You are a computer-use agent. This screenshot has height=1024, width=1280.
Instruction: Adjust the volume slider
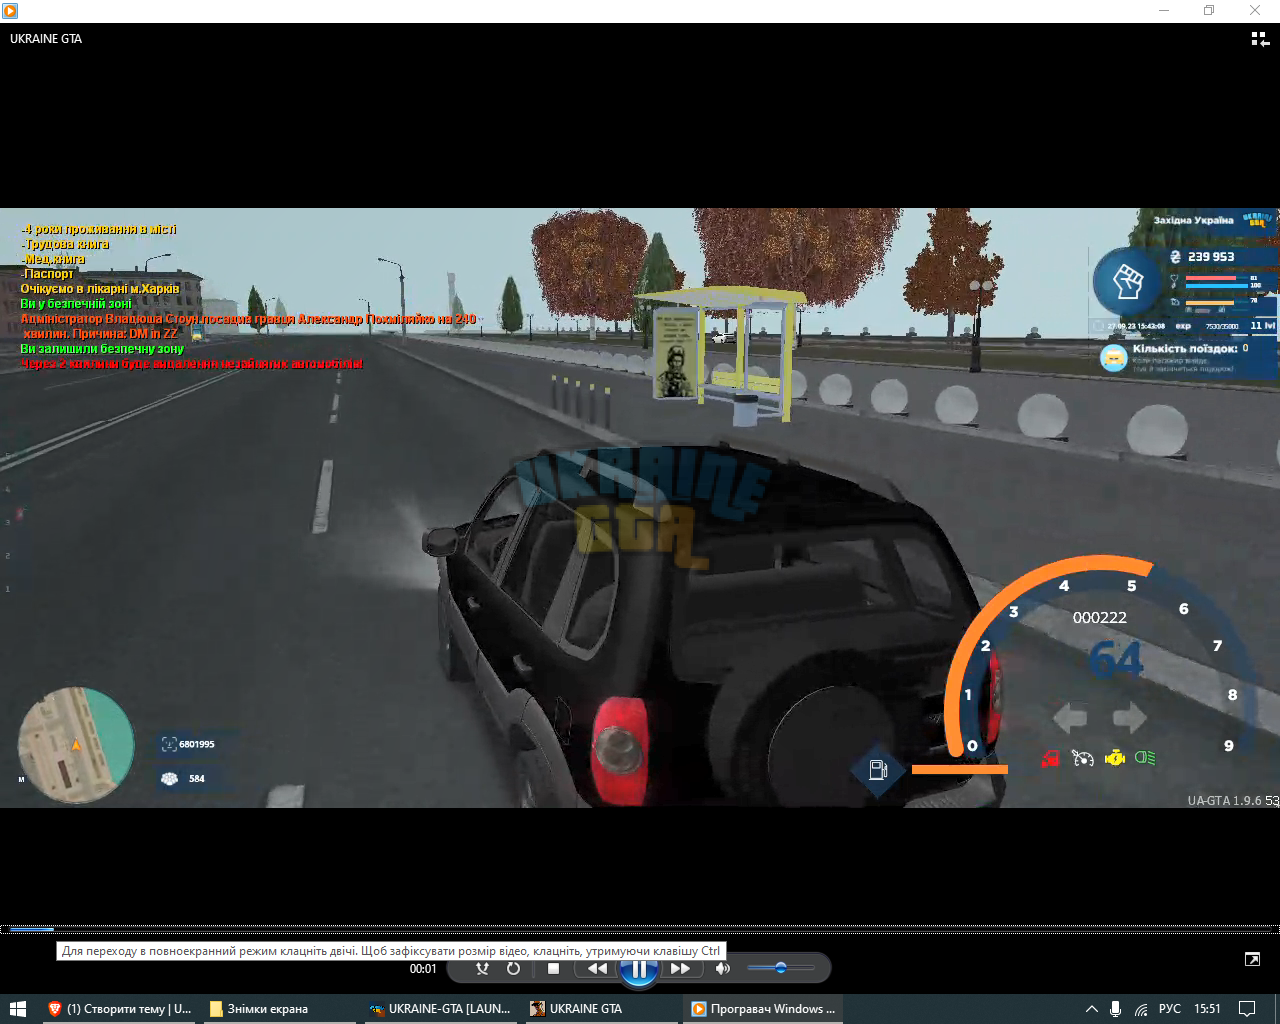(x=780, y=968)
